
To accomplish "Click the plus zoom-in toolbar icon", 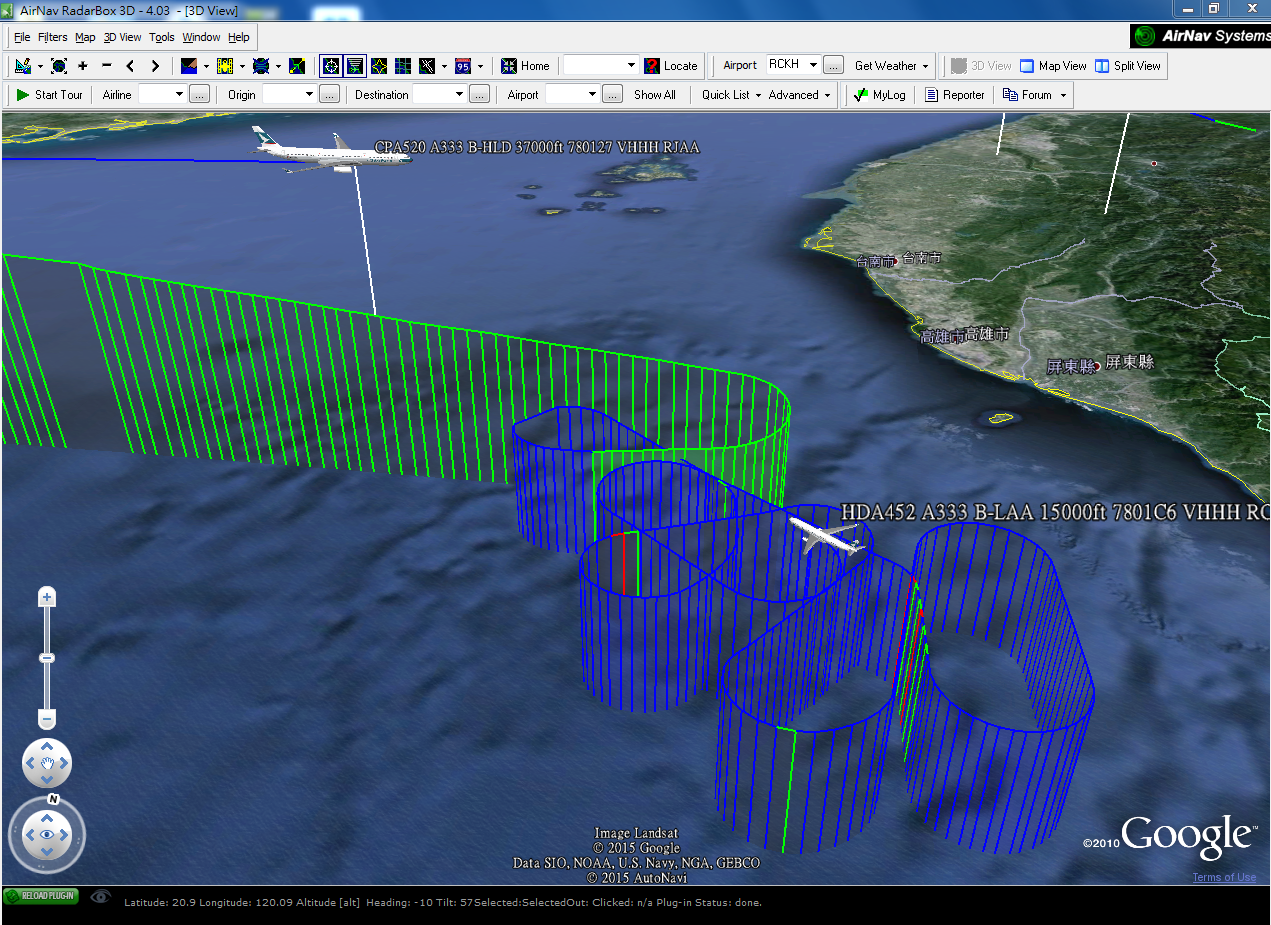I will [82, 66].
